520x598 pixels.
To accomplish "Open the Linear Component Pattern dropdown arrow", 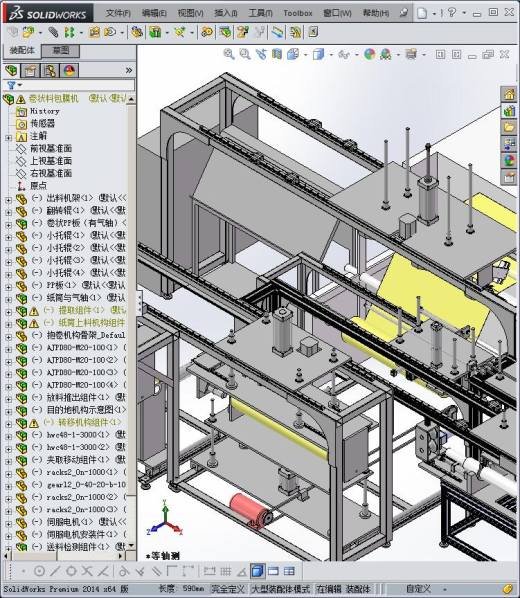I will (82, 33).
